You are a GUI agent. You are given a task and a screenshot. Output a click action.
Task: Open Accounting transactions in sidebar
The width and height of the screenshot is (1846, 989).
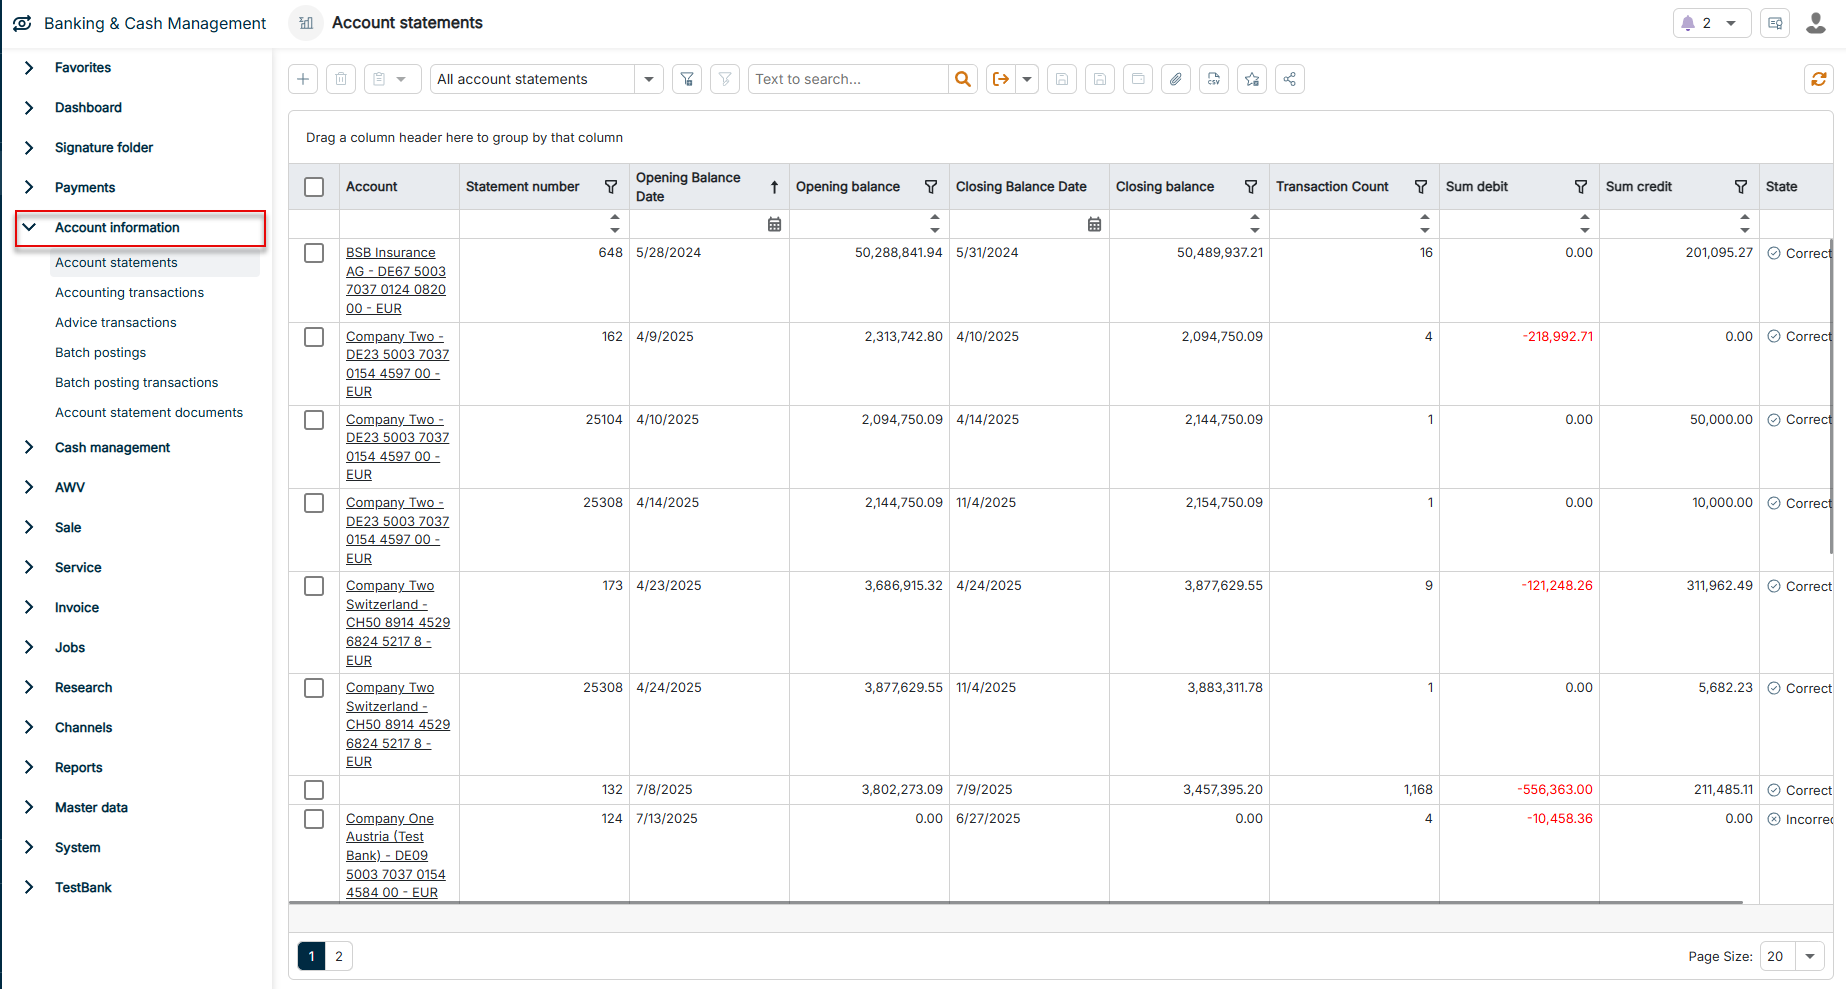129,293
